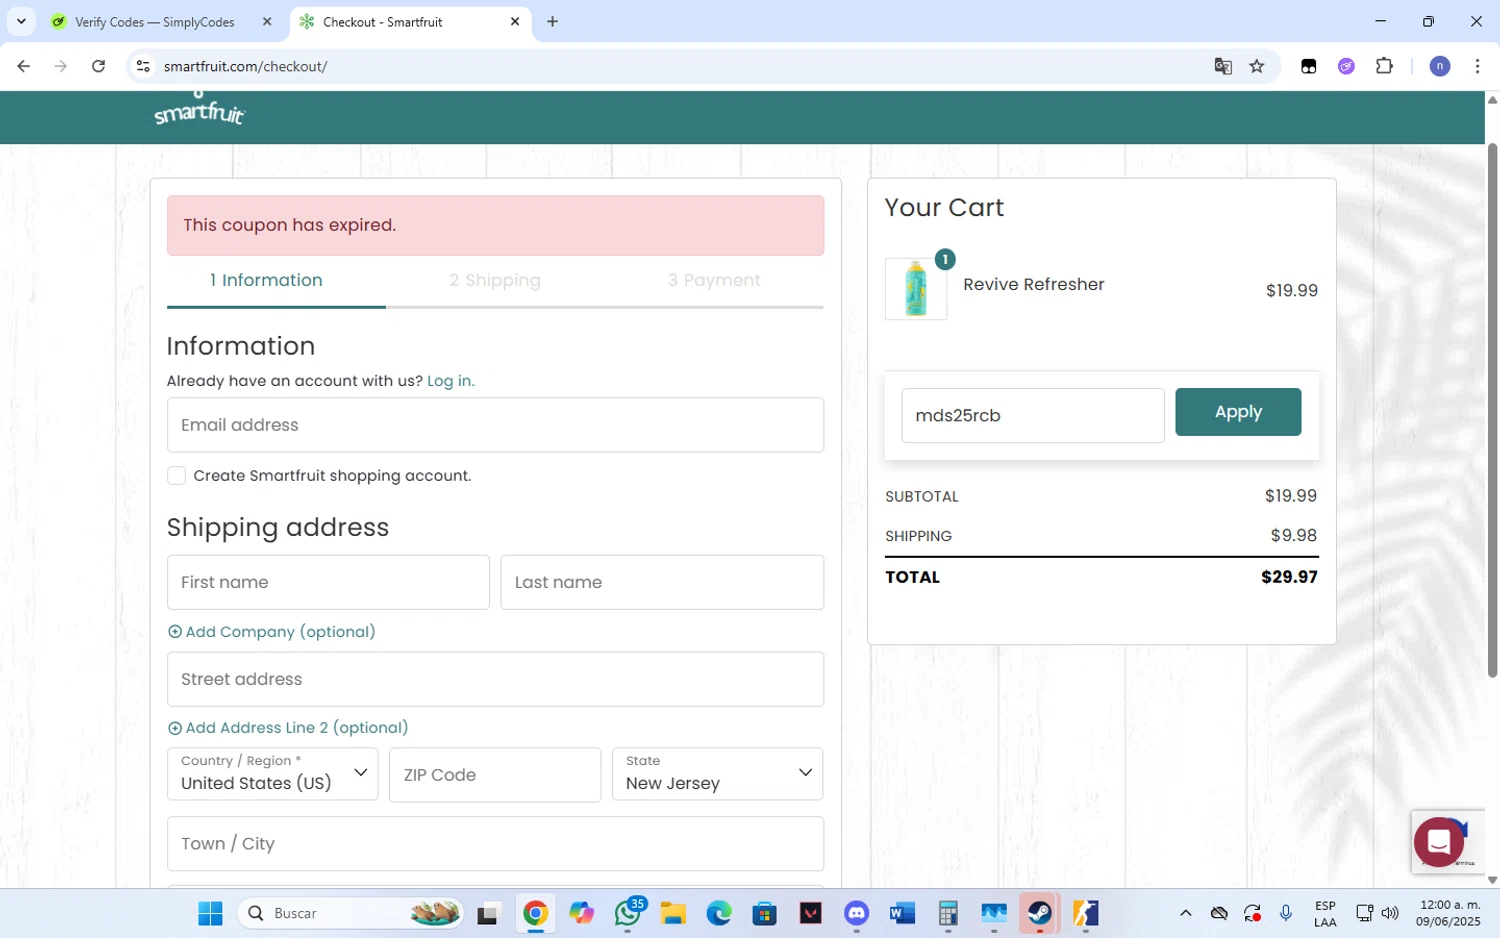Open Calculator from the taskbar

pos(948,913)
